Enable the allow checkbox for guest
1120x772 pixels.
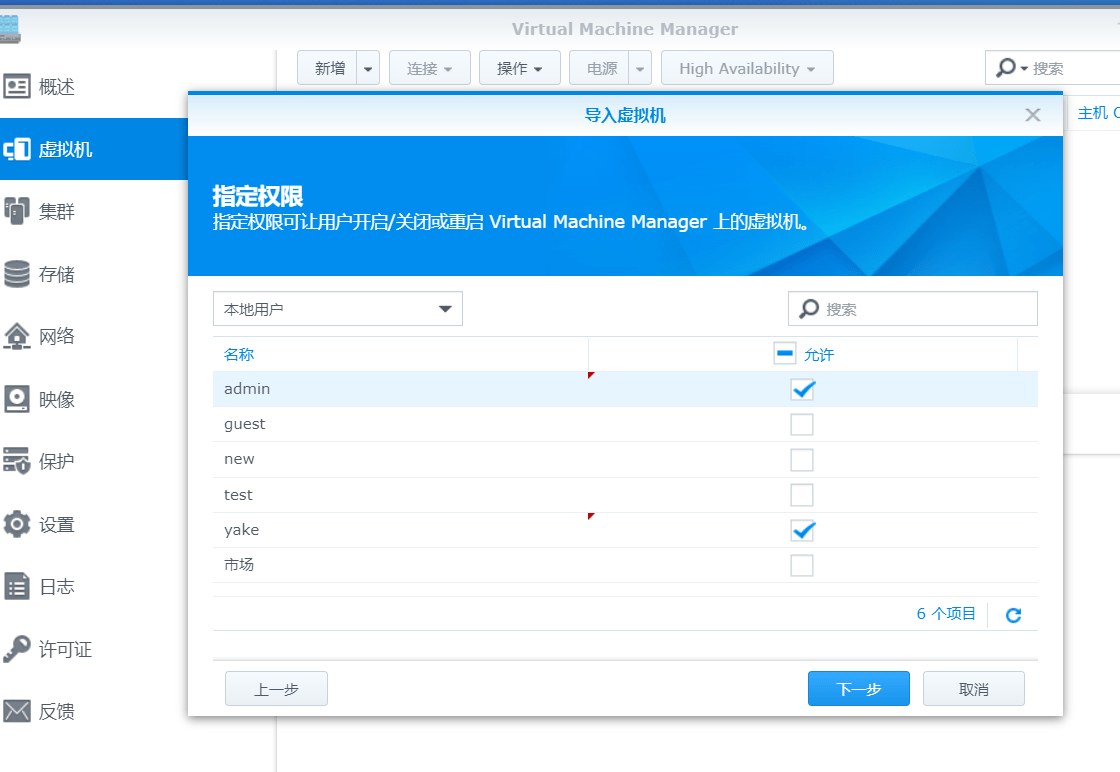pyautogui.click(x=802, y=424)
